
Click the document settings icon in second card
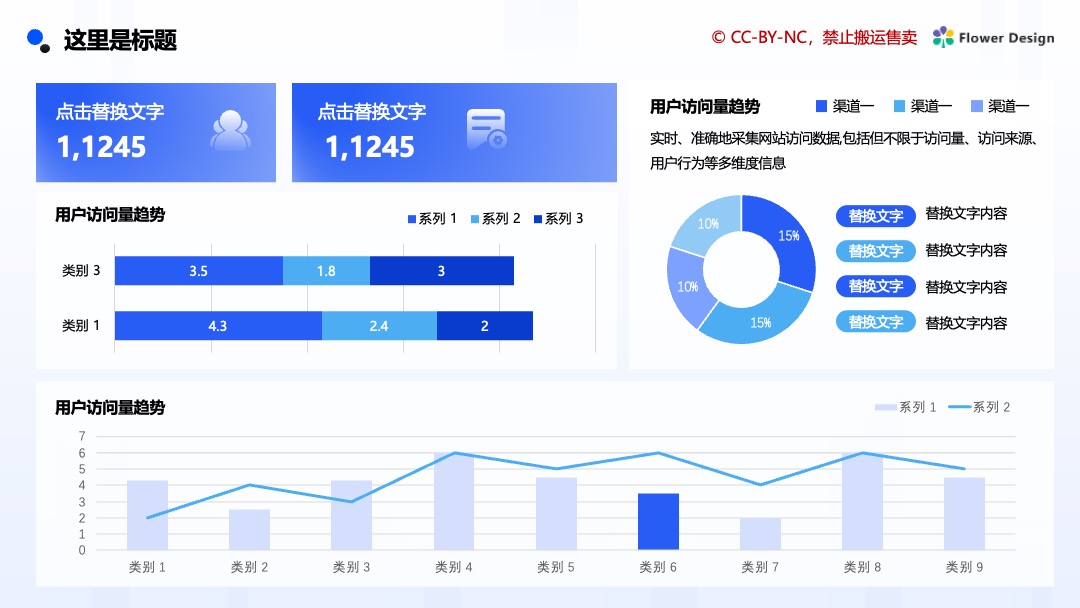[486, 129]
